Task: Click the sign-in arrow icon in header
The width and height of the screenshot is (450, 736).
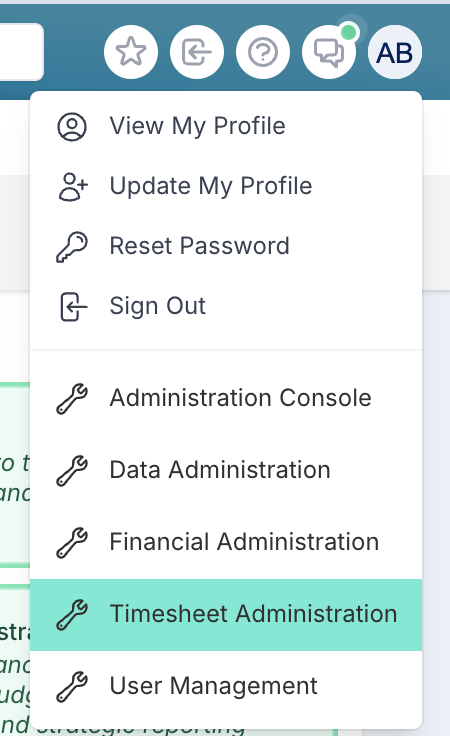Action: click(x=197, y=52)
